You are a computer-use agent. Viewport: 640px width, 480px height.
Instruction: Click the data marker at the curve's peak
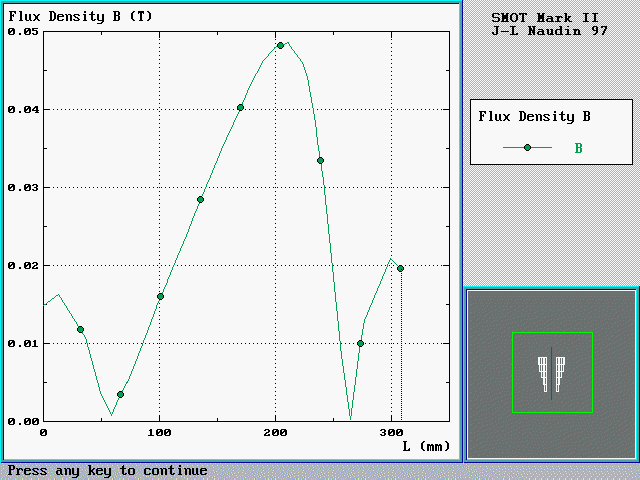pos(280,46)
